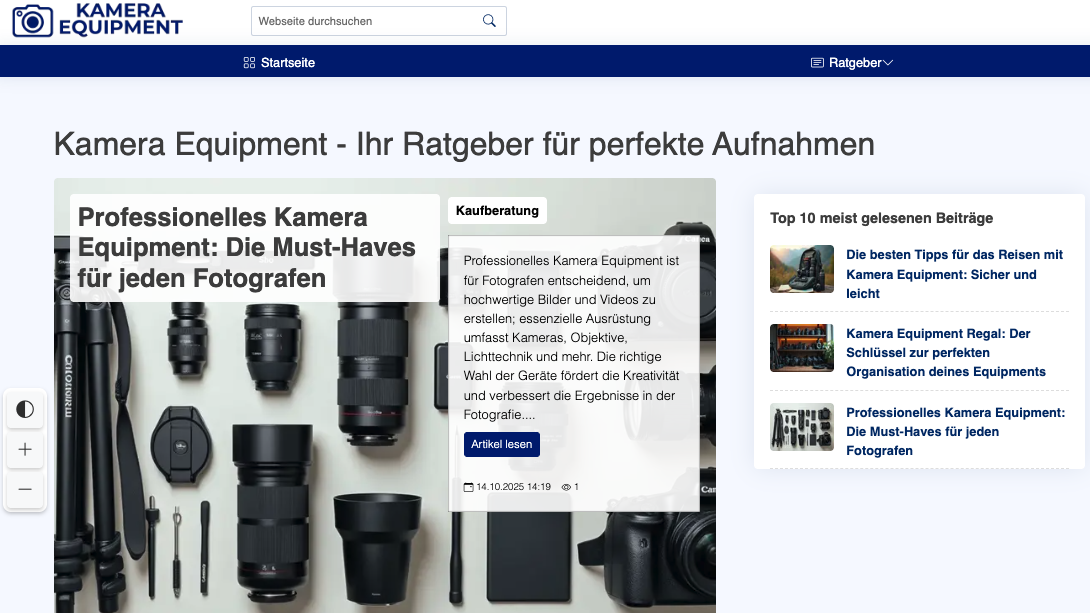Click the minus icon to shrink text
Screen dimensions: 1090x613
(24, 489)
